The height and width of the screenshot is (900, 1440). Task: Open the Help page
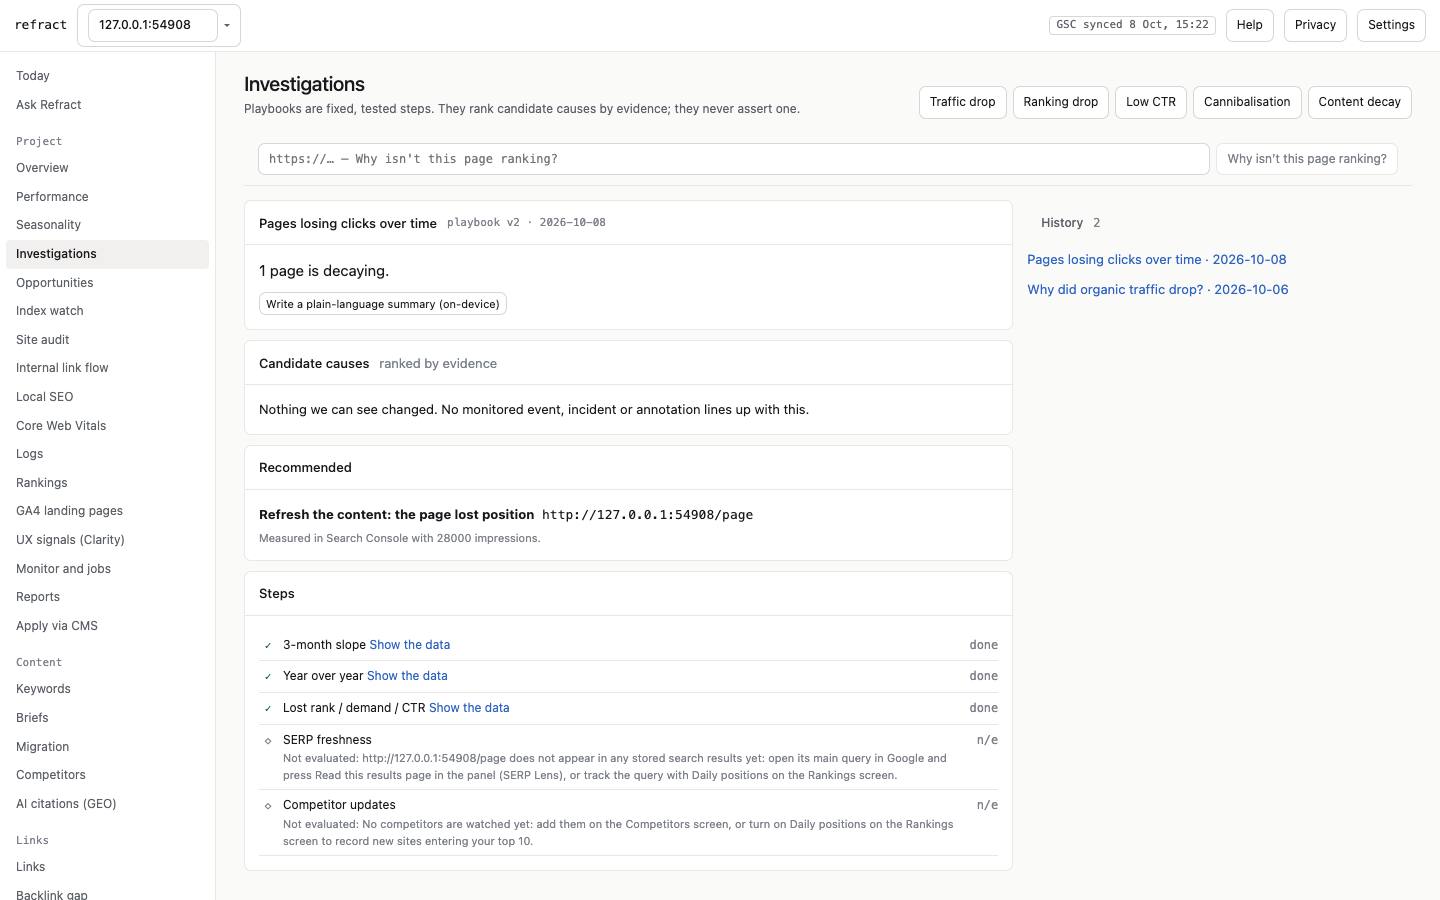(x=1249, y=25)
